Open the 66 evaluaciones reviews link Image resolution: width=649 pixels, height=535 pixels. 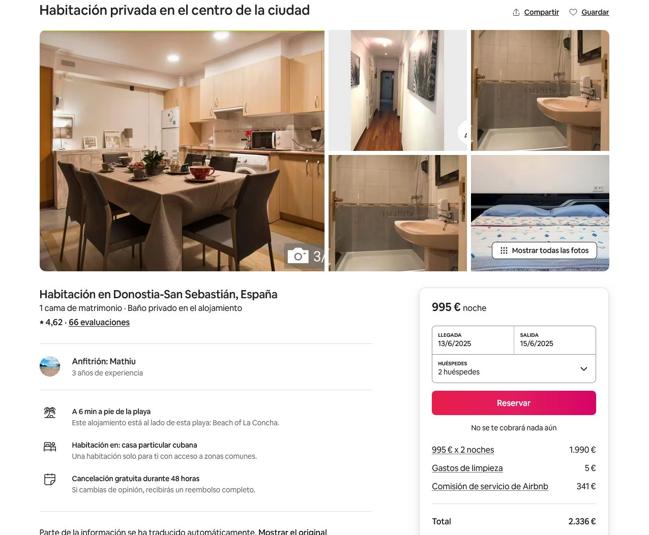pyautogui.click(x=99, y=322)
